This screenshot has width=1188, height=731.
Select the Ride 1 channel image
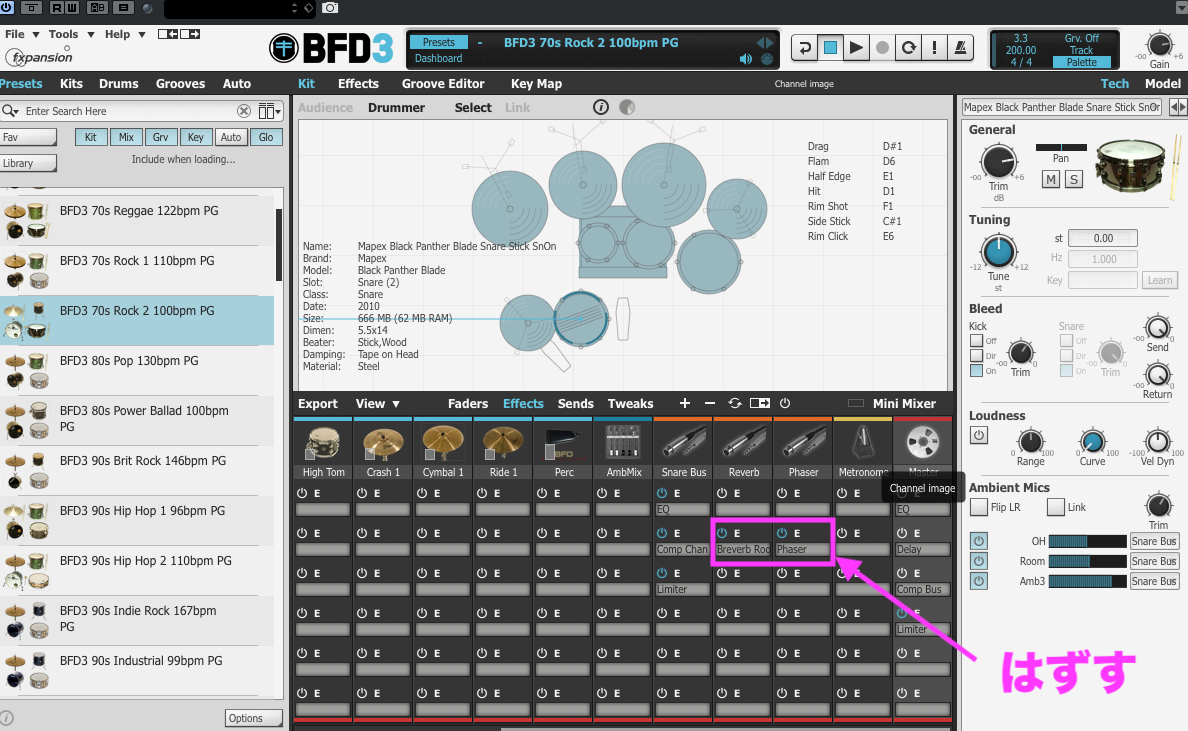(503, 442)
